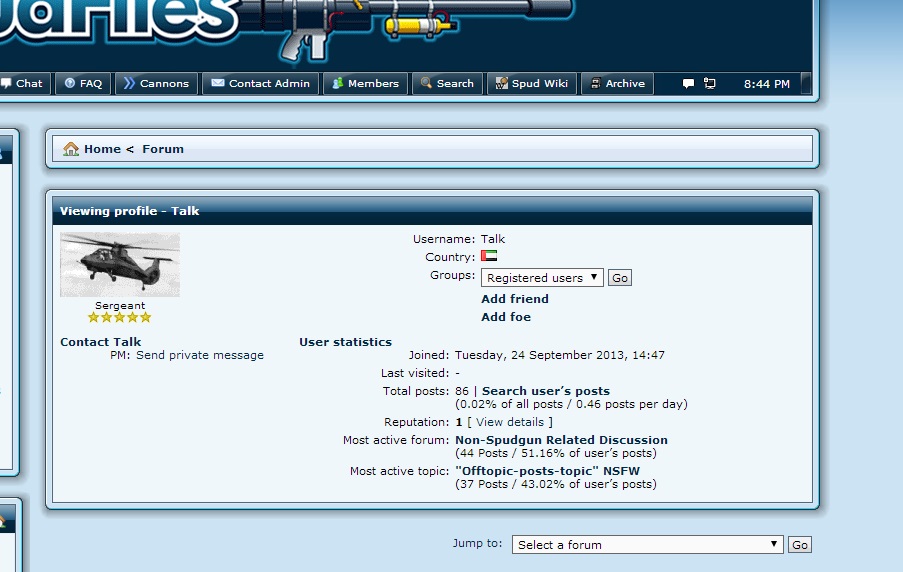Click the helicopter avatar image

[120, 265]
